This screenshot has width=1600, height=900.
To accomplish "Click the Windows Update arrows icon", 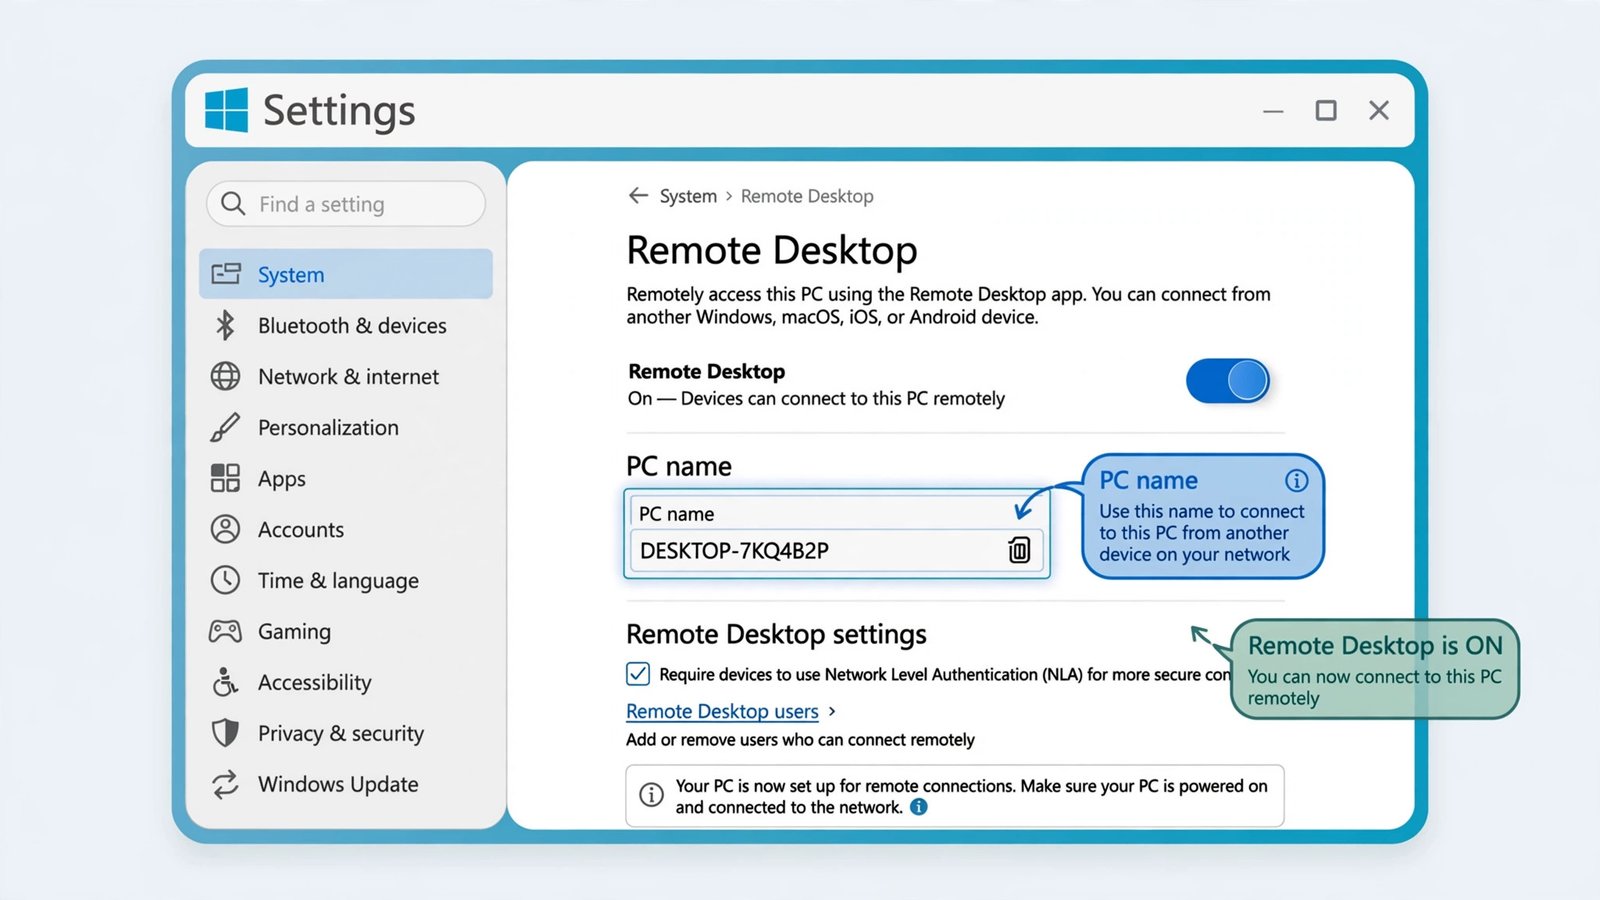I will pyautogui.click(x=225, y=784).
